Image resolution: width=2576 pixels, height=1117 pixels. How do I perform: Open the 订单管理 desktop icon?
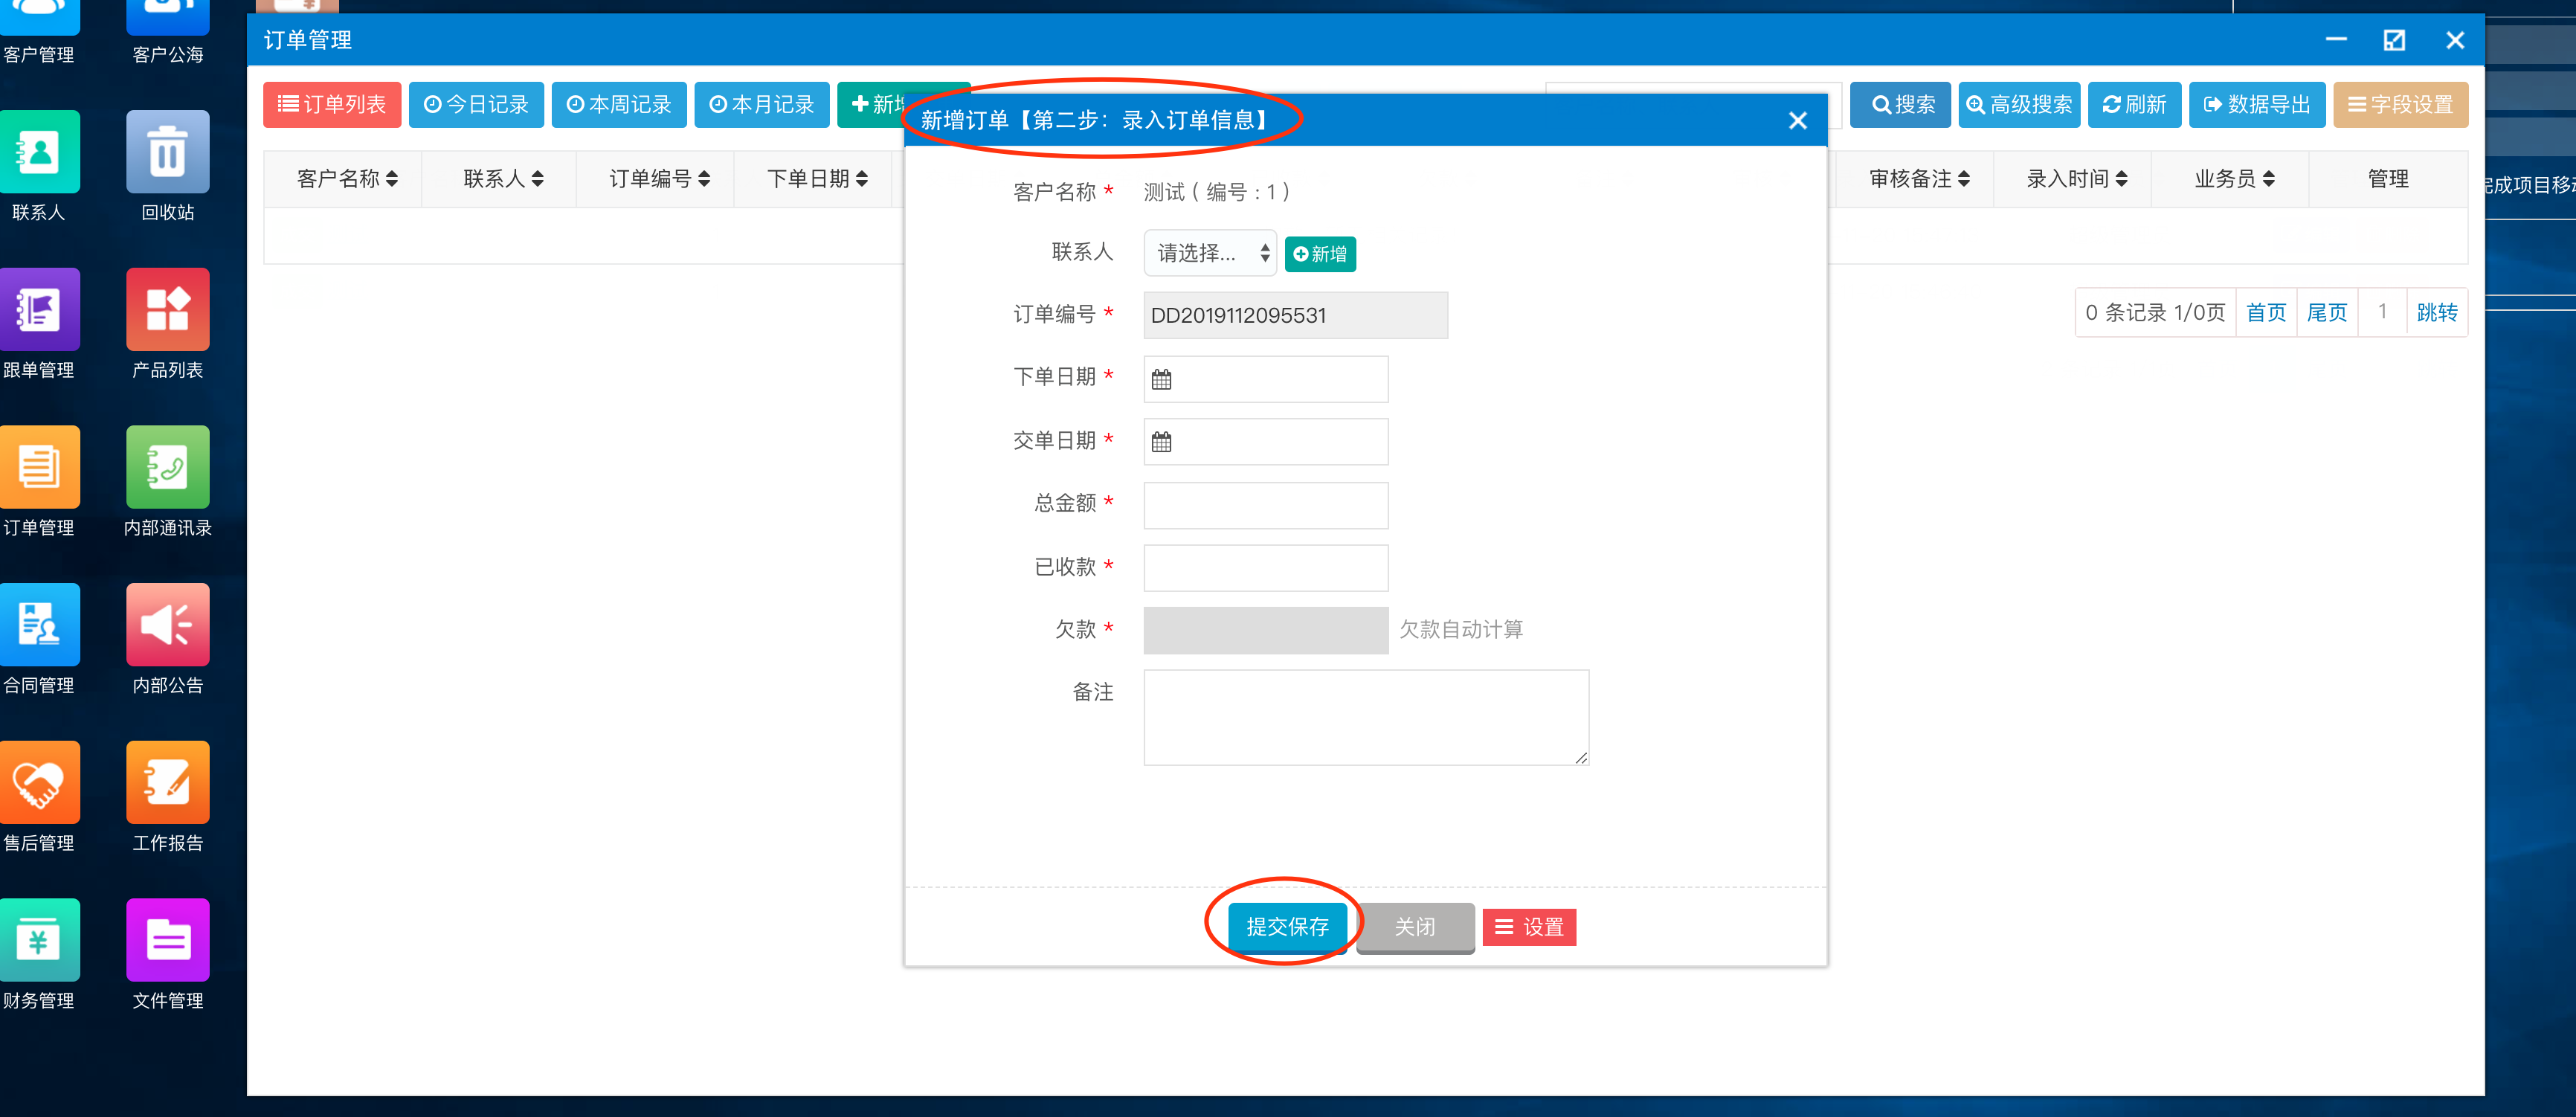[x=38, y=467]
